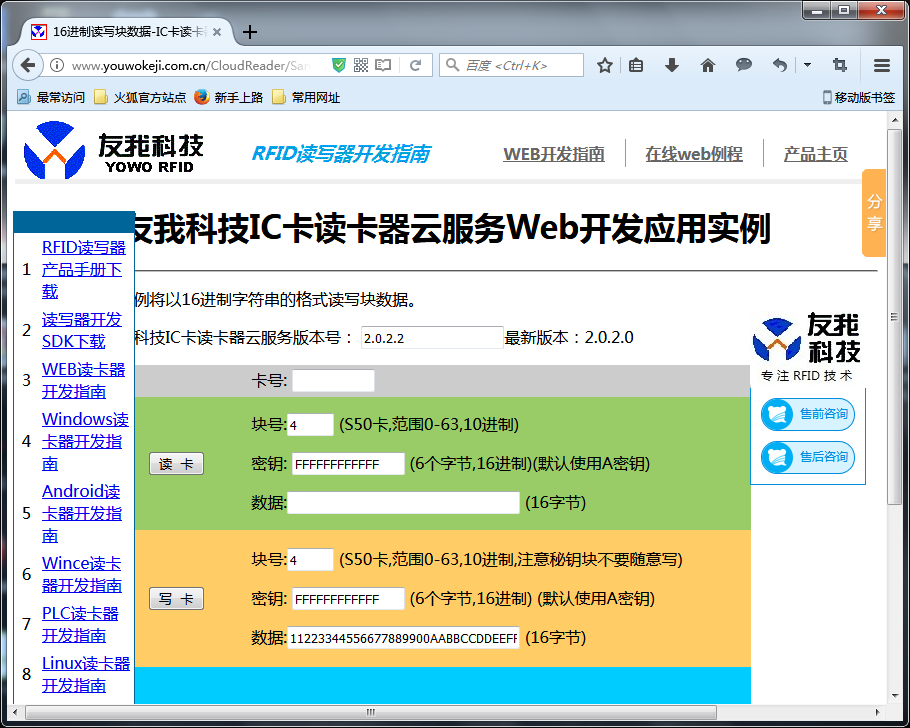Viewport: 910px width, 728px height.
Task: Bookmark the page using the star icon
Action: 604,64
